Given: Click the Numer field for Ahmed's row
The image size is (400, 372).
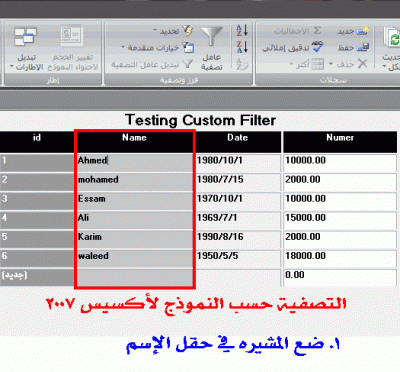Looking at the screenshot, I should click(340, 163).
